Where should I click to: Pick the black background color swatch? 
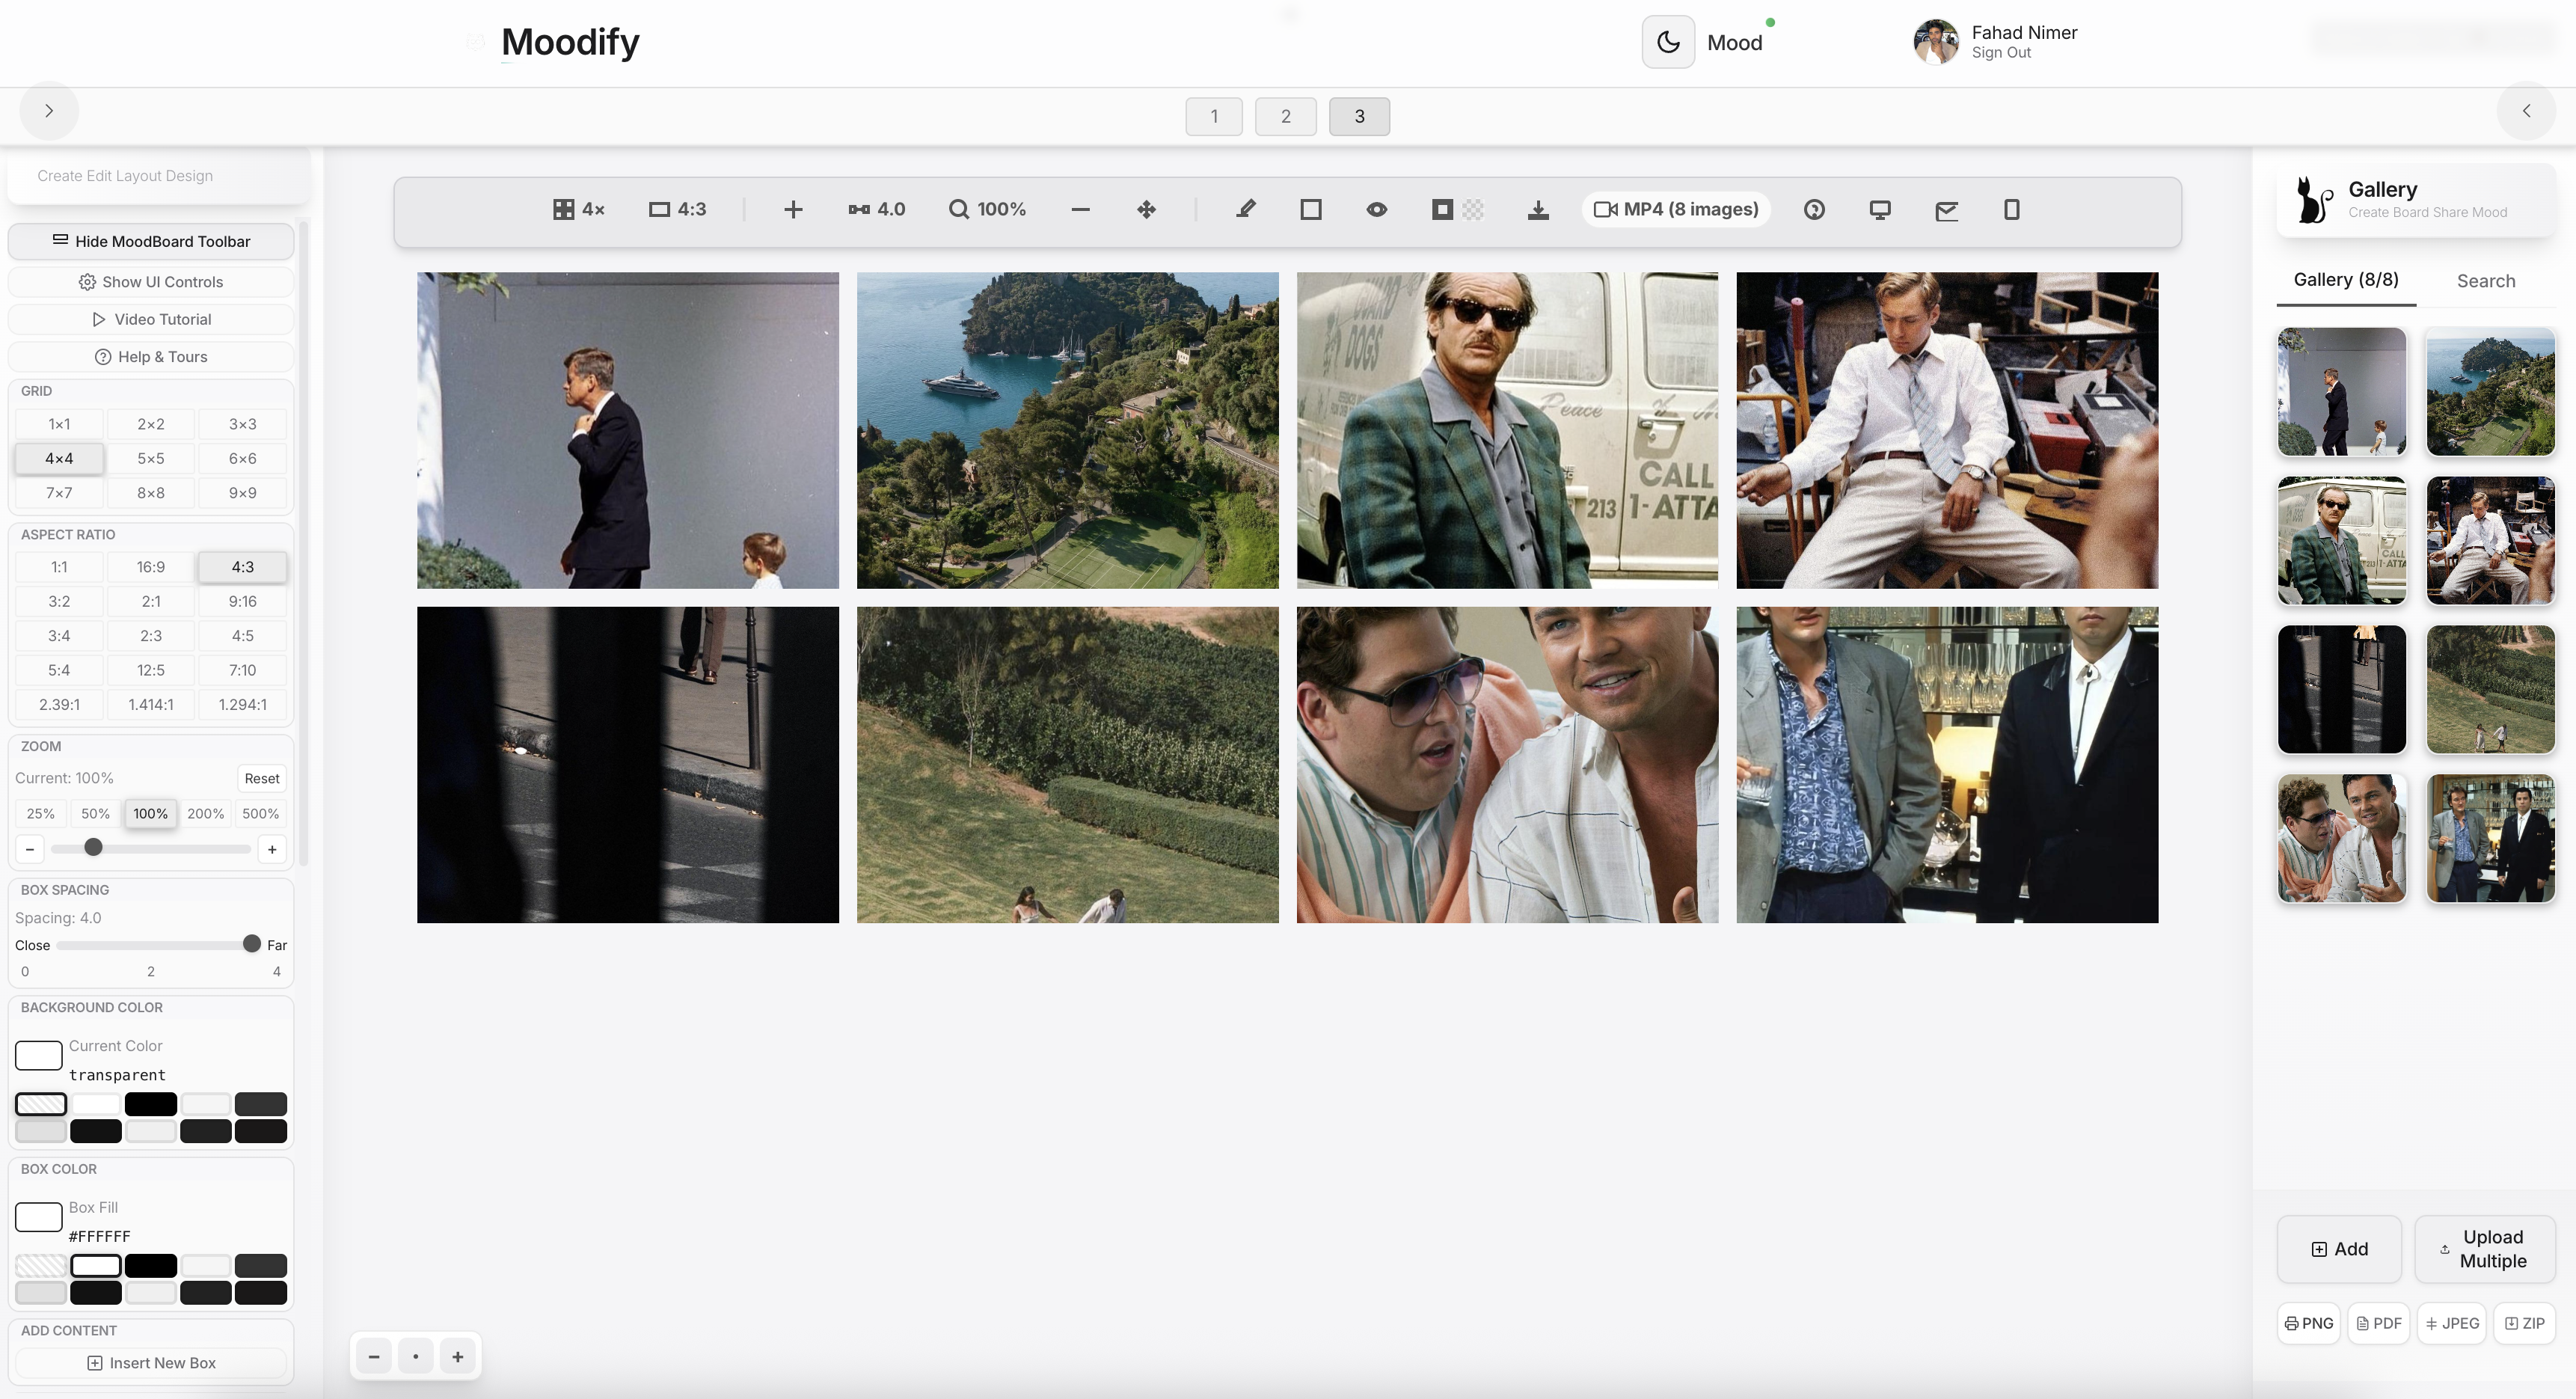(x=151, y=1104)
